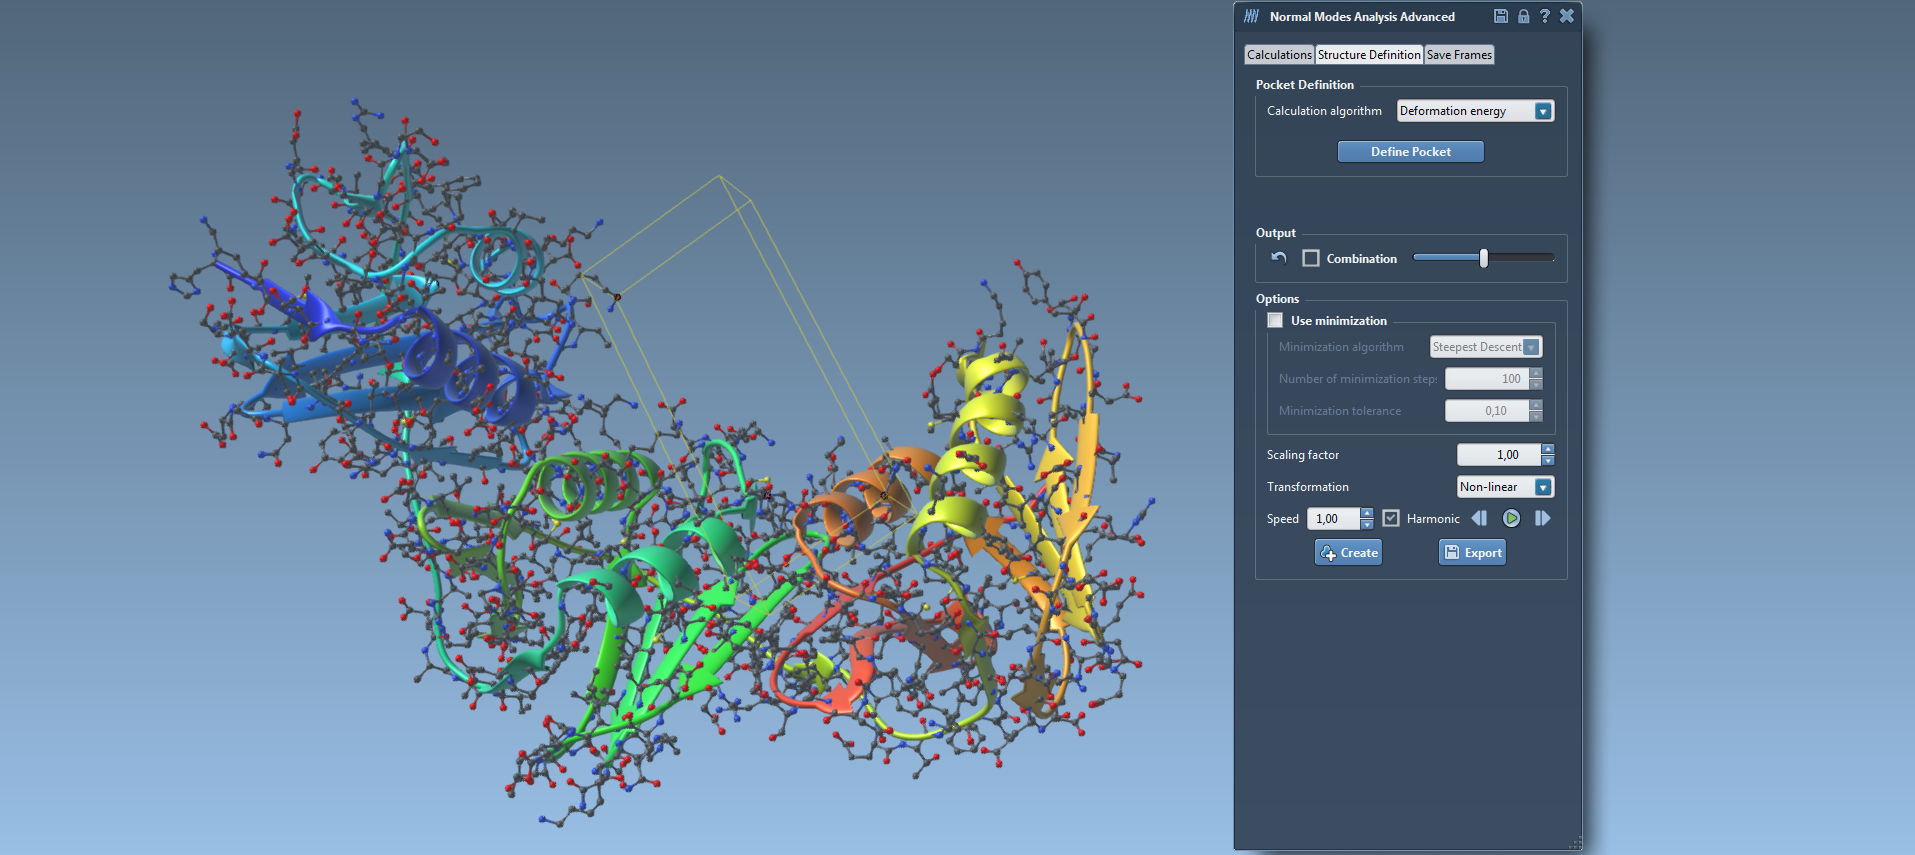The height and width of the screenshot is (855, 1915).
Task: Click the reset arrow icon beside Combination
Action: pos(1279,258)
